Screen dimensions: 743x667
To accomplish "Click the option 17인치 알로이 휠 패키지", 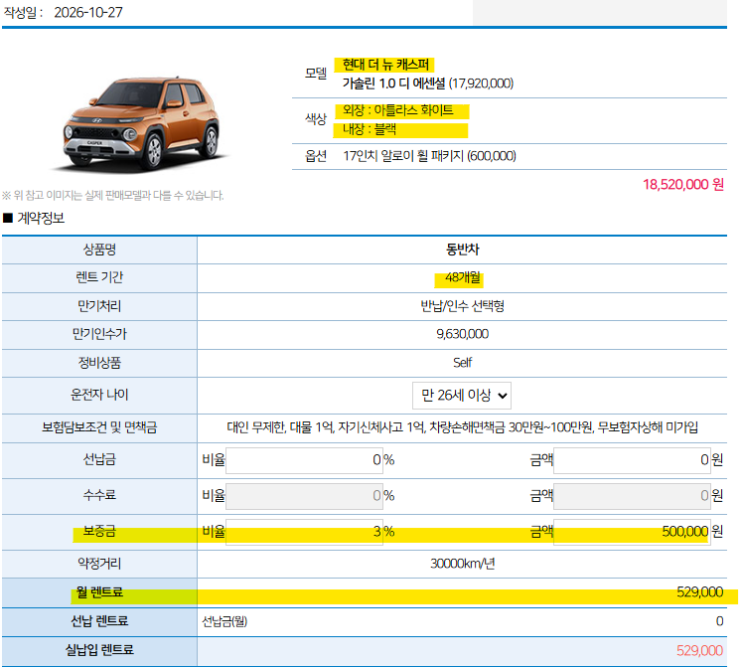I will pos(403,156).
